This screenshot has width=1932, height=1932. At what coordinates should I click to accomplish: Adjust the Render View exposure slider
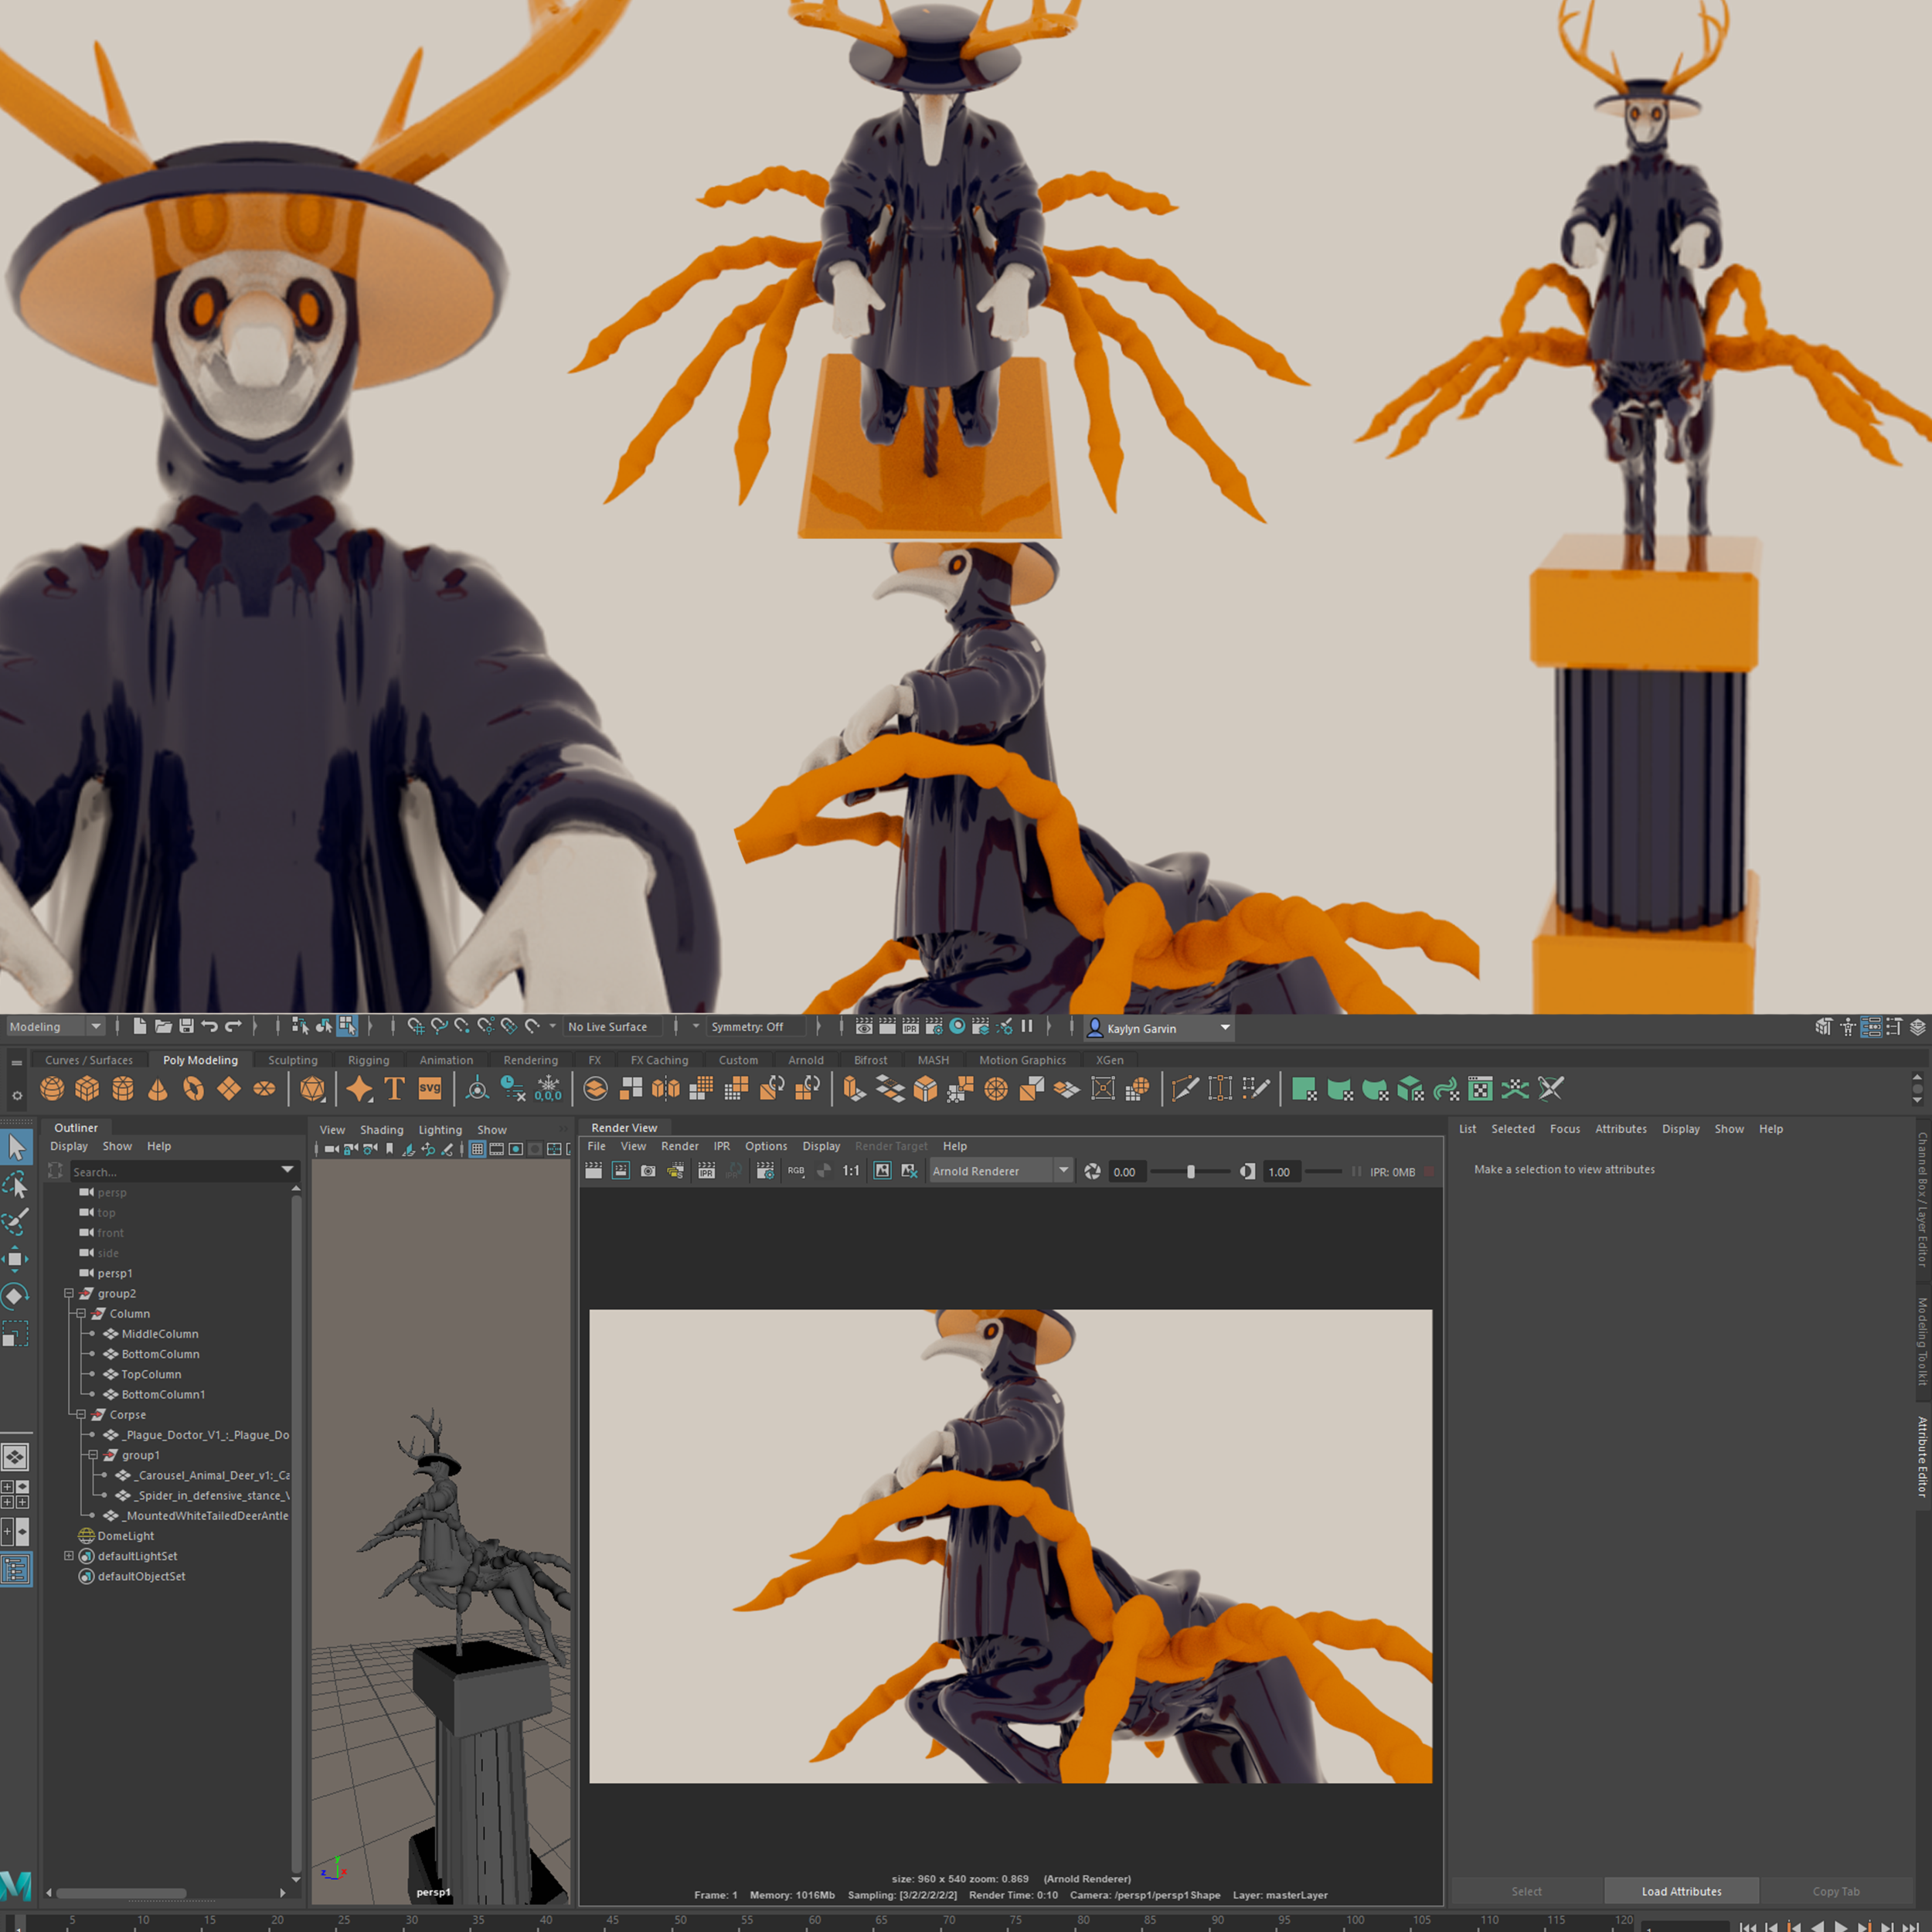coord(1190,1172)
